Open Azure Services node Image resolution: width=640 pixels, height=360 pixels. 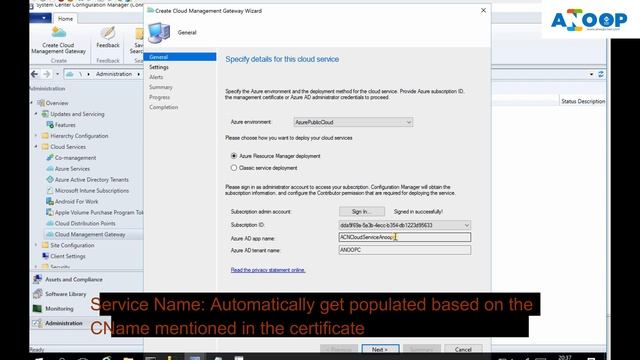pyautogui.click(x=72, y=169)
